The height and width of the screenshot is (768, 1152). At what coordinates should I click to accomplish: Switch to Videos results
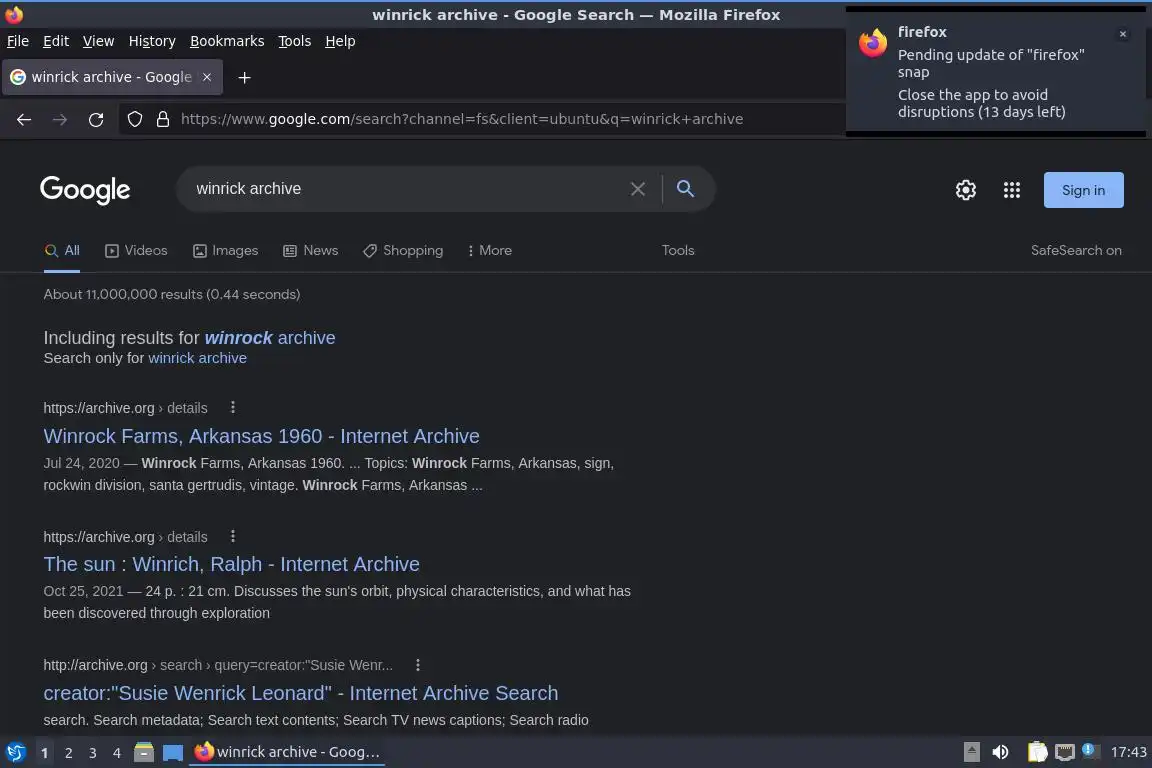pos(137,251)
